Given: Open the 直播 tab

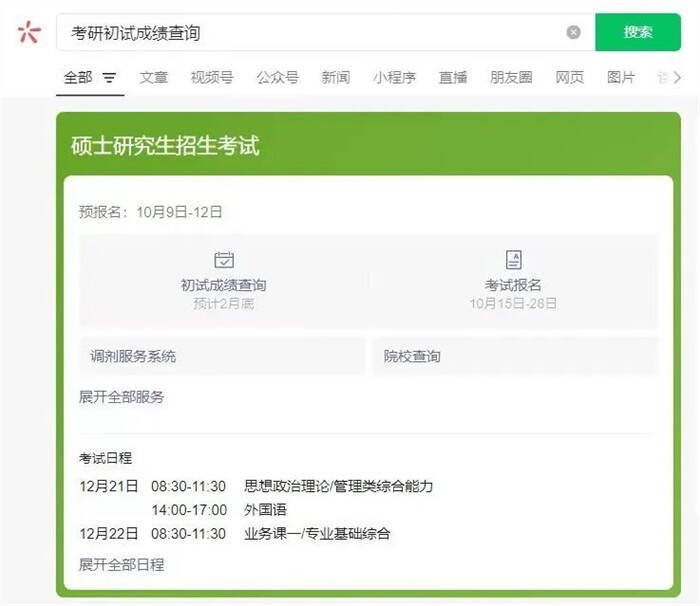Looking at the screenshot, I should [x=452, y=78].
